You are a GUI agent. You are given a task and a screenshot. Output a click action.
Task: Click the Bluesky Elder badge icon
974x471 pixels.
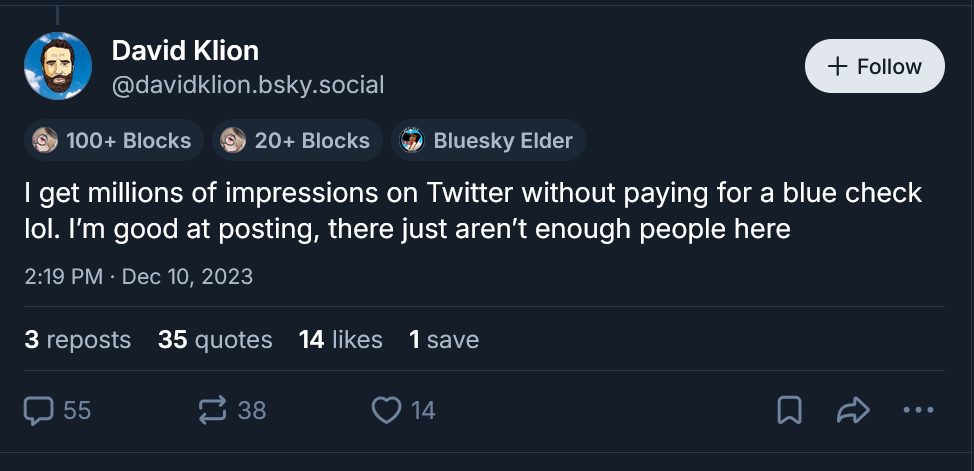point(412,141)
